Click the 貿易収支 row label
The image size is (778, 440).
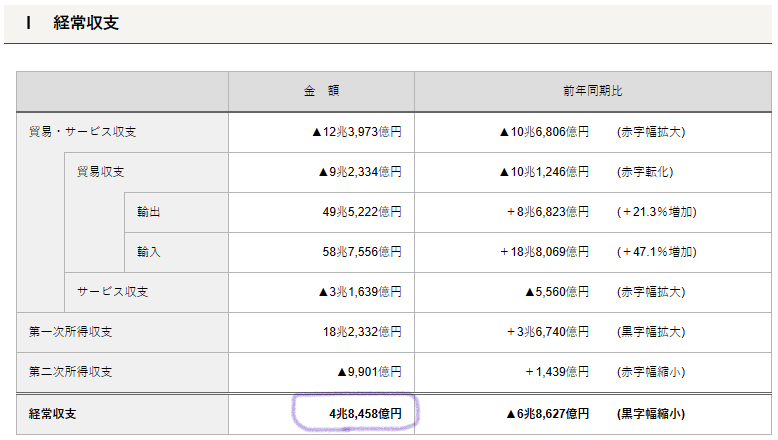[x=100, y=172]
